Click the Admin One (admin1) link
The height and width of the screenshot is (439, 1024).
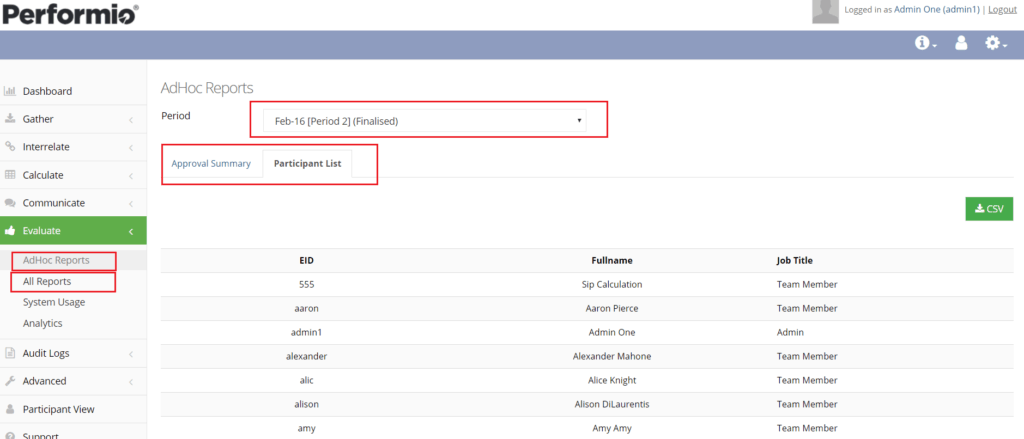coord(936,10)
